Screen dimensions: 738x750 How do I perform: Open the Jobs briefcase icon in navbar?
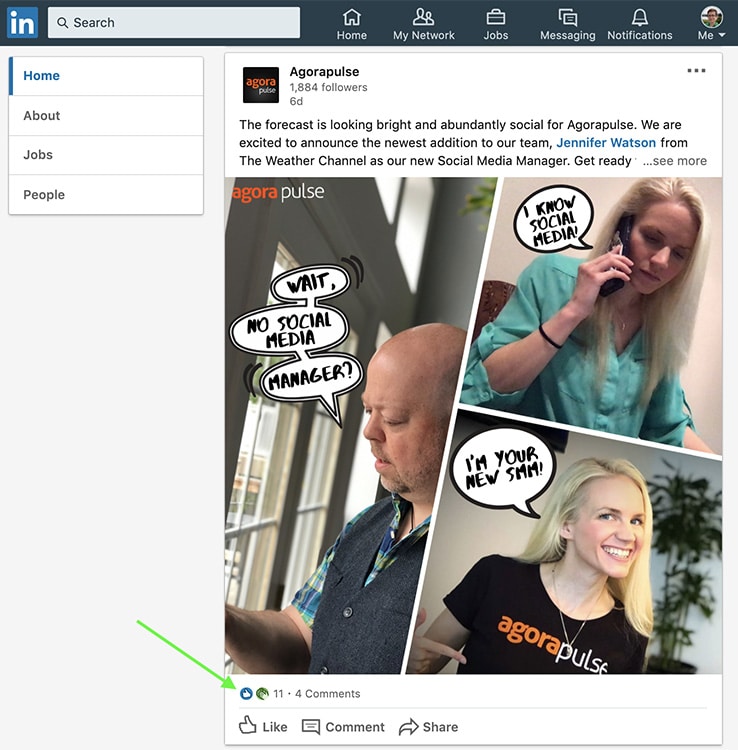(x=495, y=24)
